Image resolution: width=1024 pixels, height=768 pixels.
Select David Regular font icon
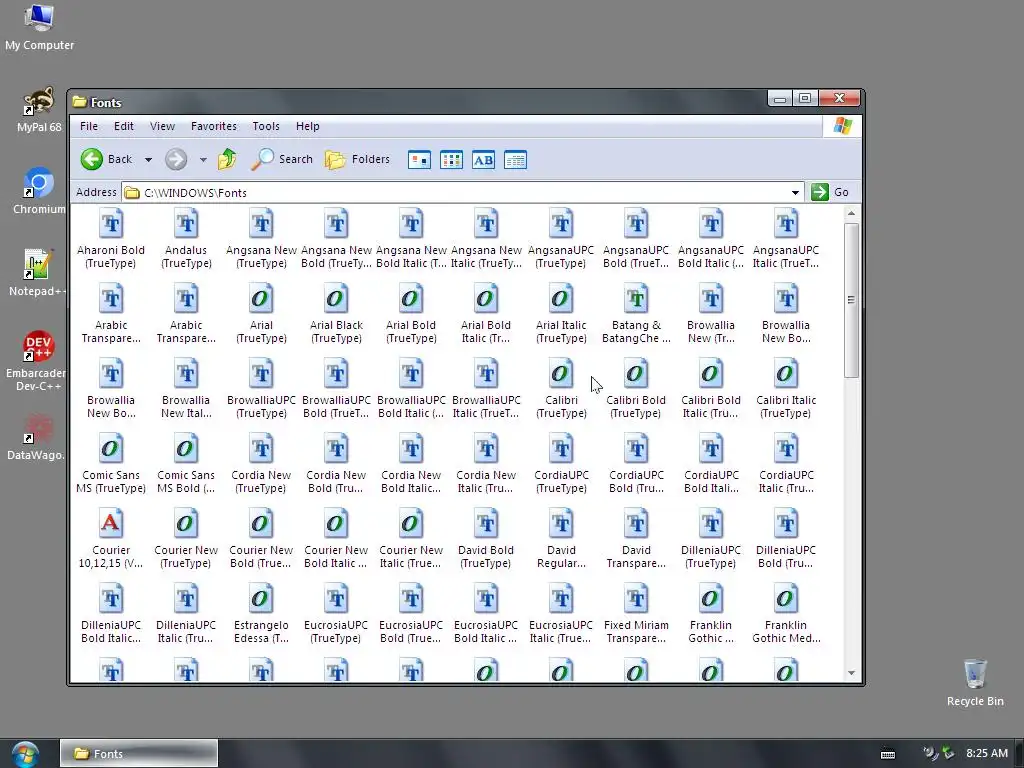(x=561, y=524)
